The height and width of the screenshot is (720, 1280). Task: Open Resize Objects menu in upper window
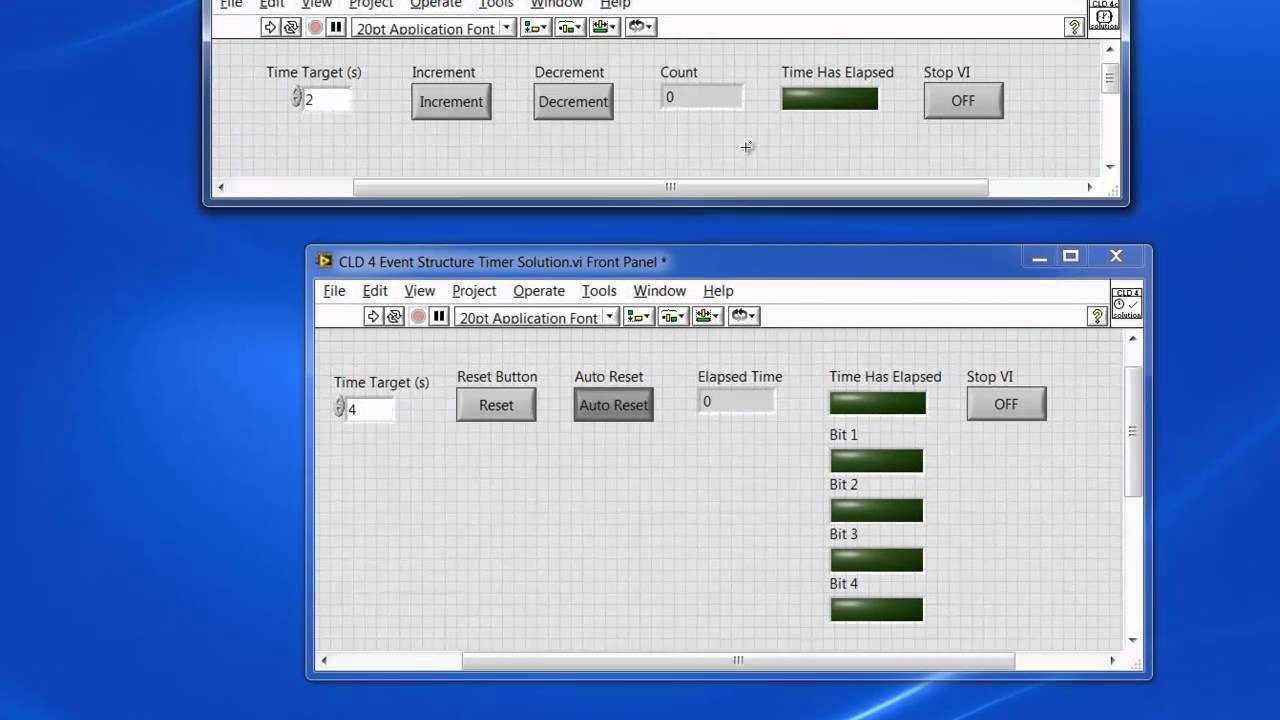605,28
